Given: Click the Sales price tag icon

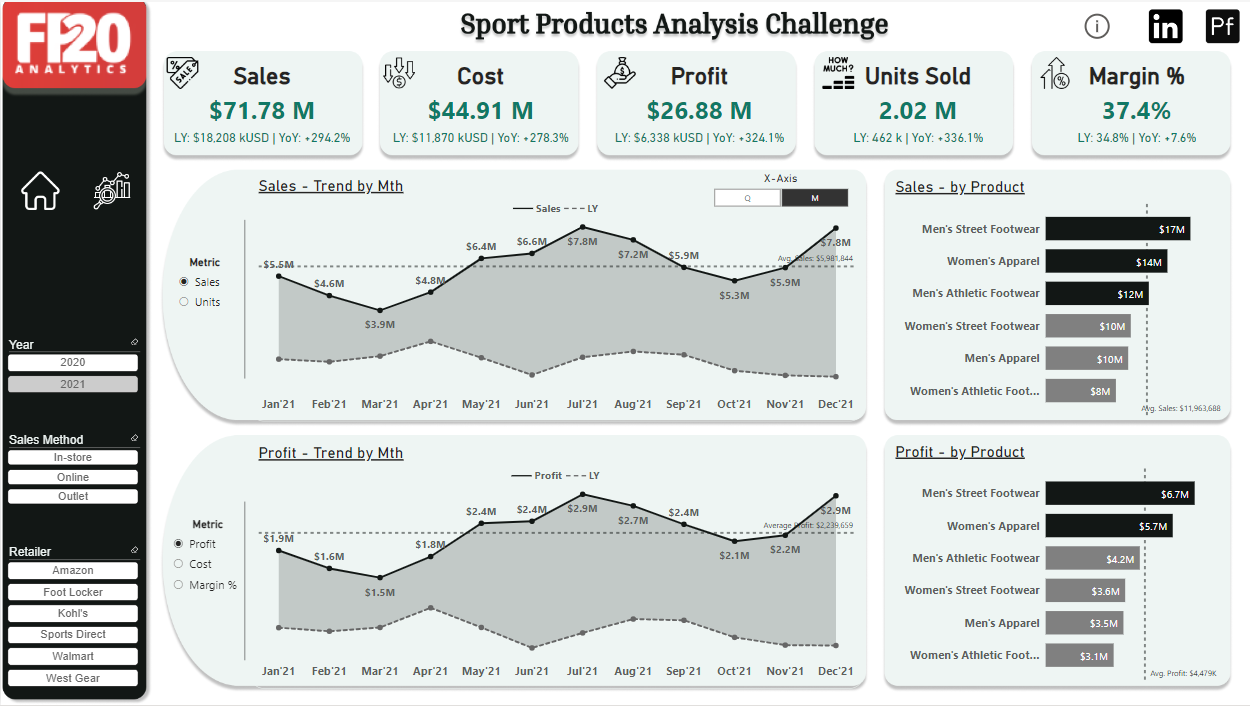Looking at the screenshot, I should [x=182, y=73].
